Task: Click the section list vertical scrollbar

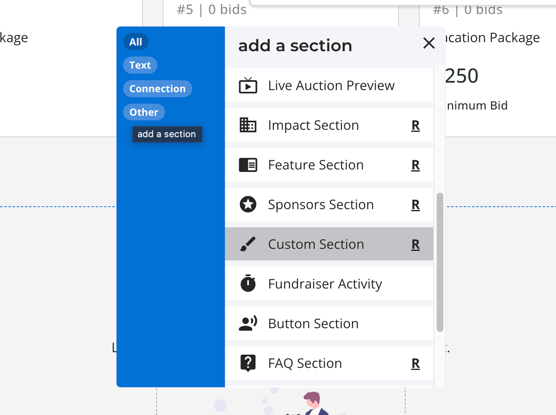Action: (x=440, y=262)
